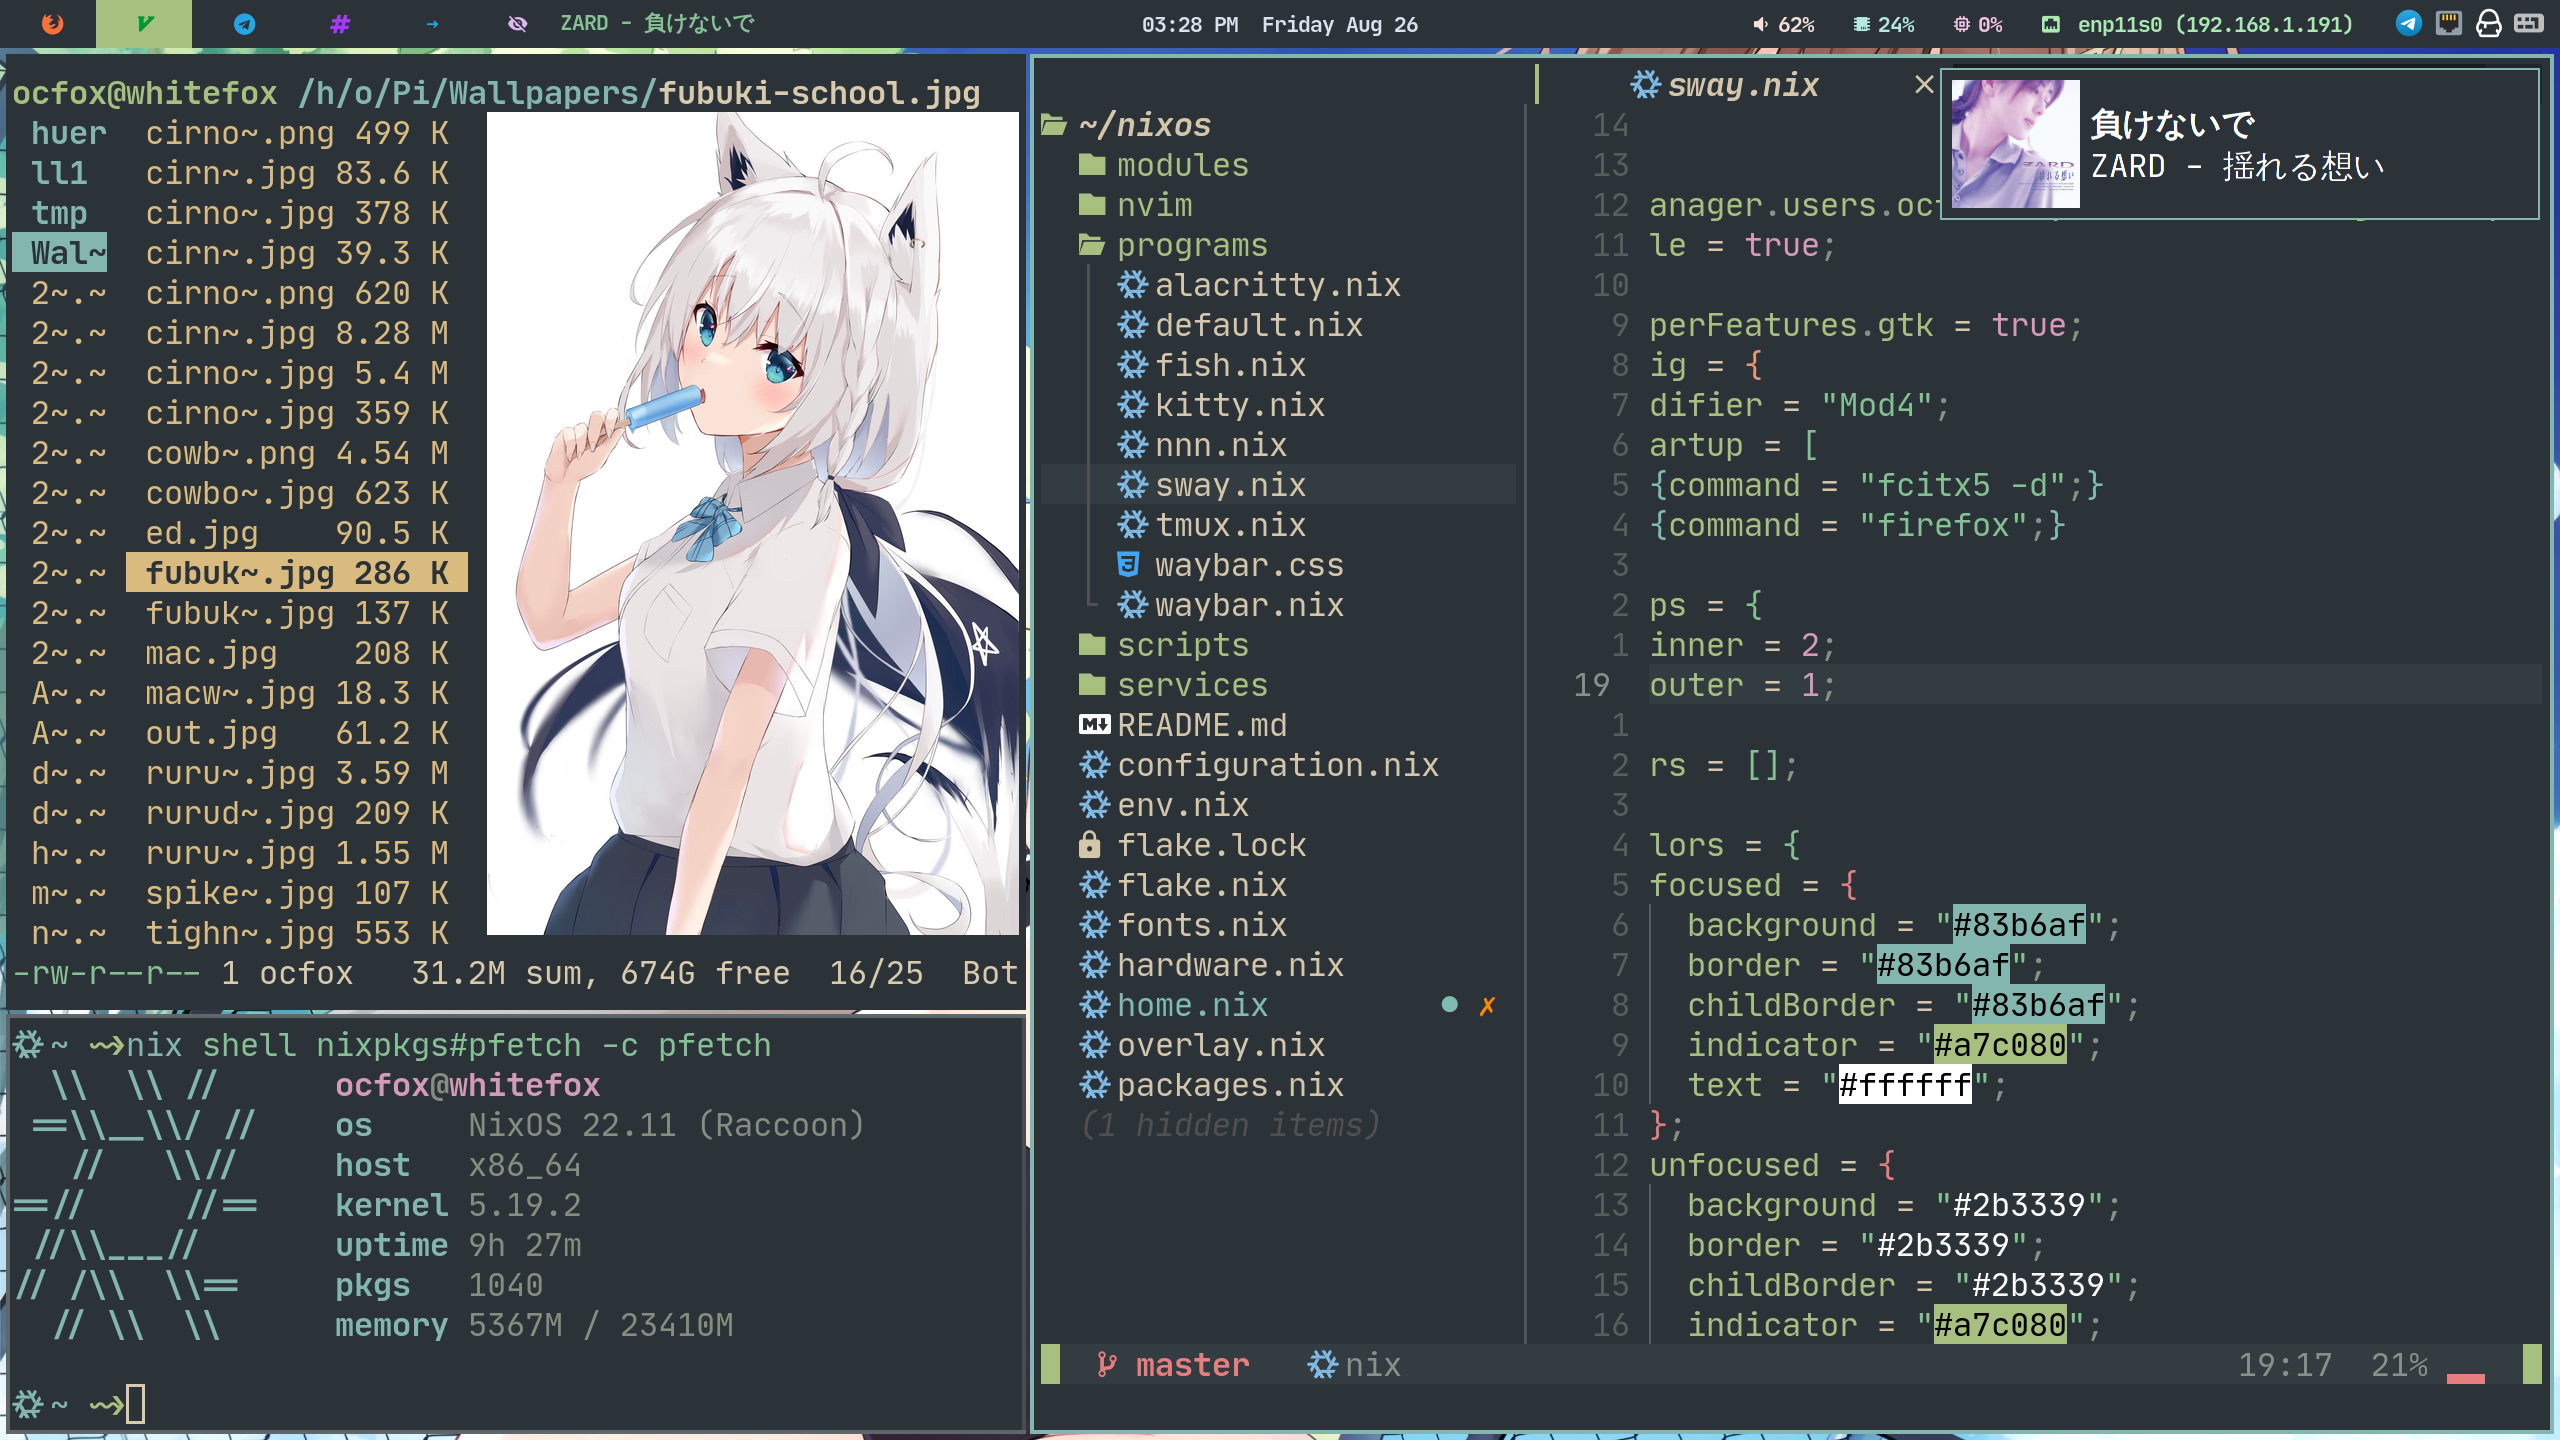Viewport: 2560px width, 1440px height.
Task: Click the lock icon of flake.lock
Action: (1090, 845)
